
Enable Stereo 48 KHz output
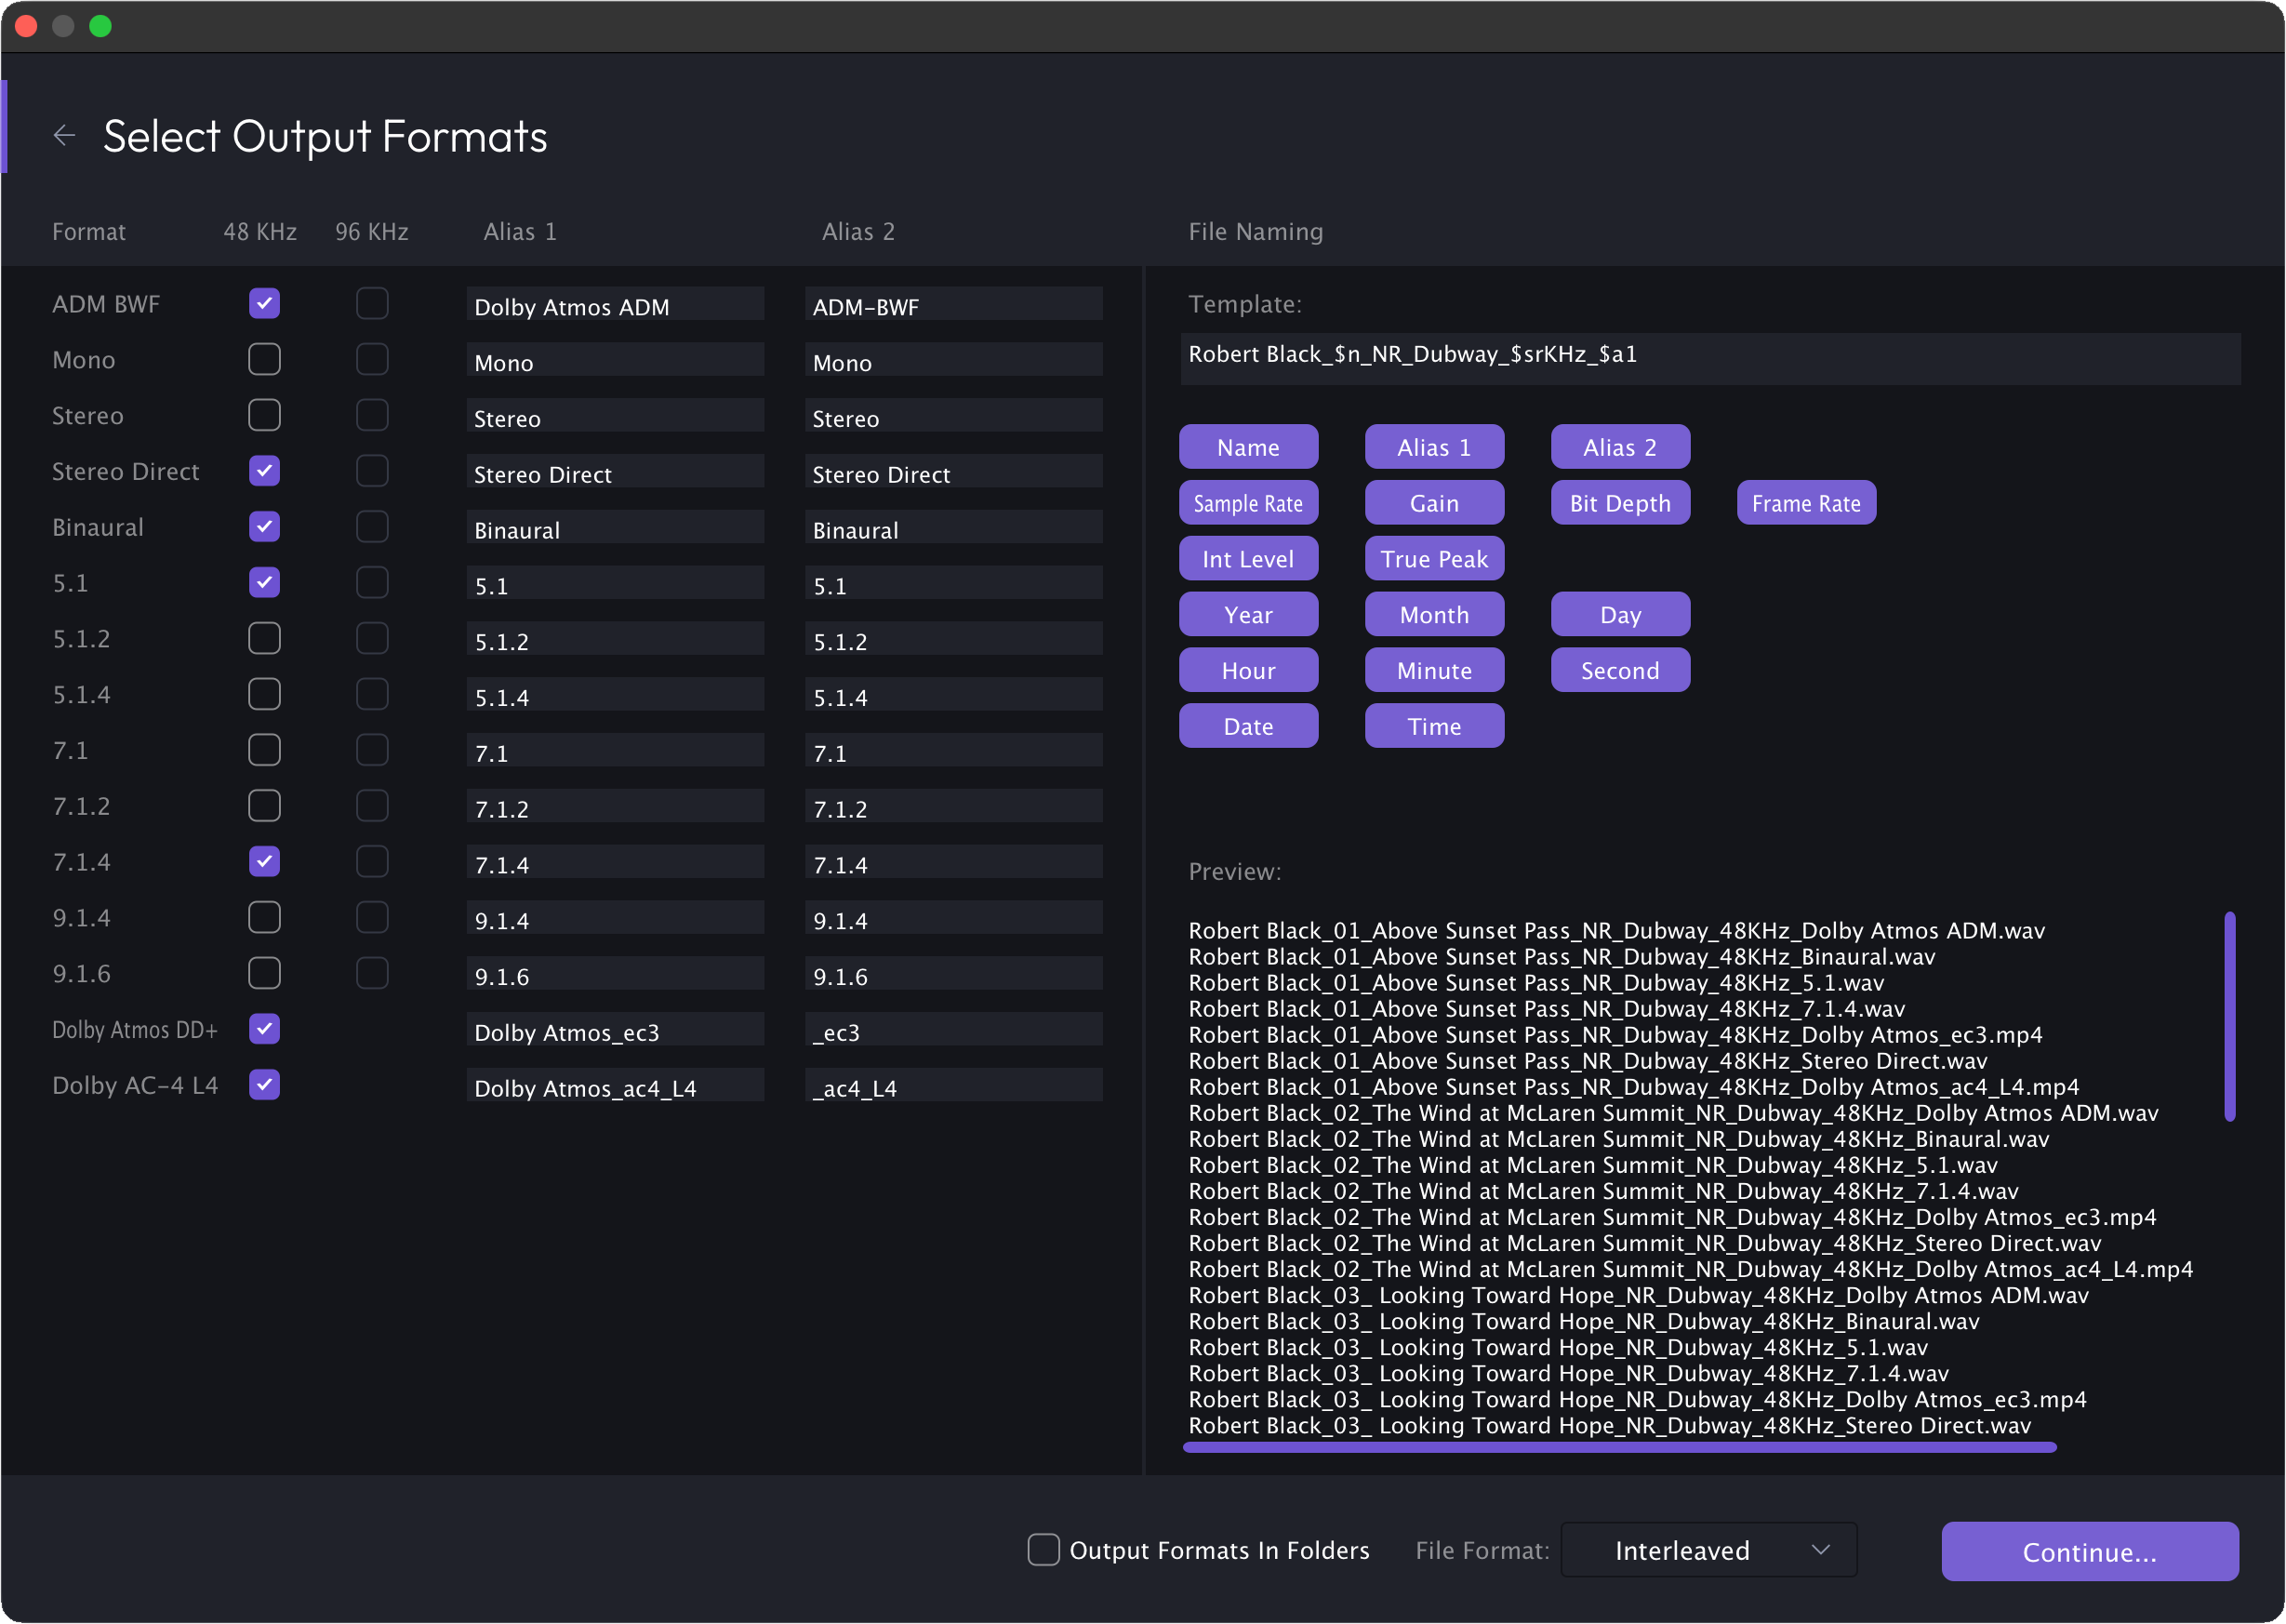pos(264,415)
